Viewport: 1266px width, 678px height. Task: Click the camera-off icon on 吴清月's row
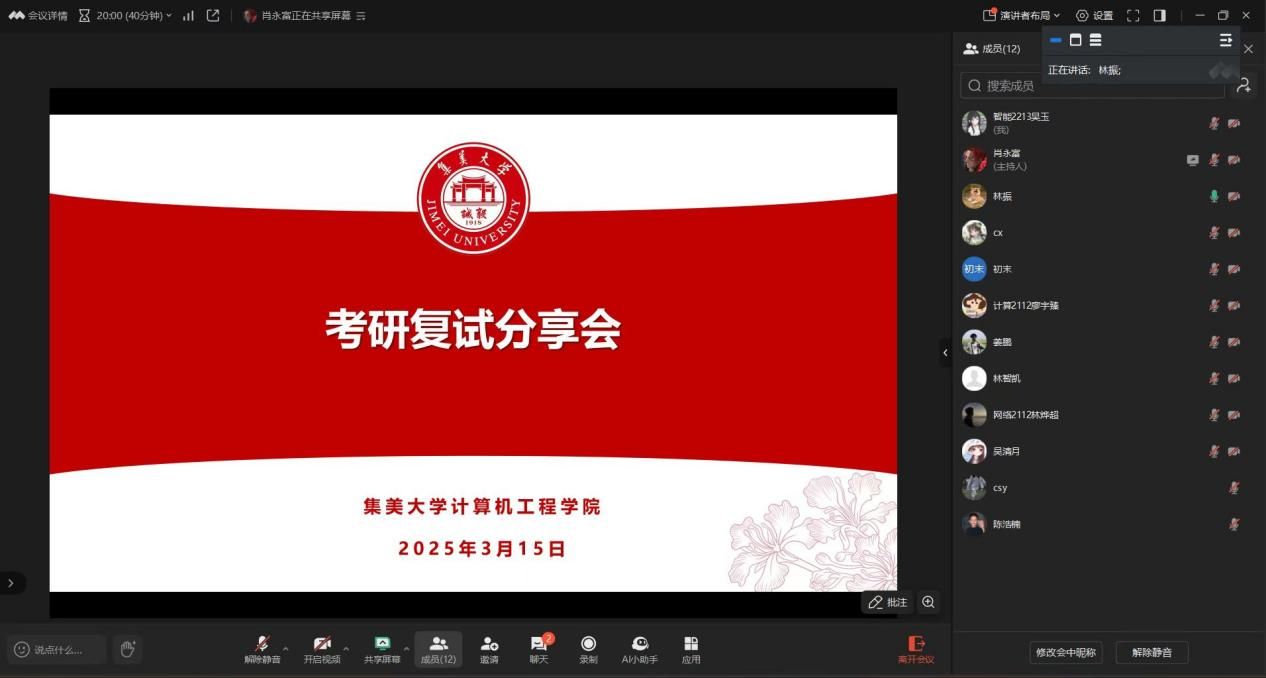pos(1234,451)
